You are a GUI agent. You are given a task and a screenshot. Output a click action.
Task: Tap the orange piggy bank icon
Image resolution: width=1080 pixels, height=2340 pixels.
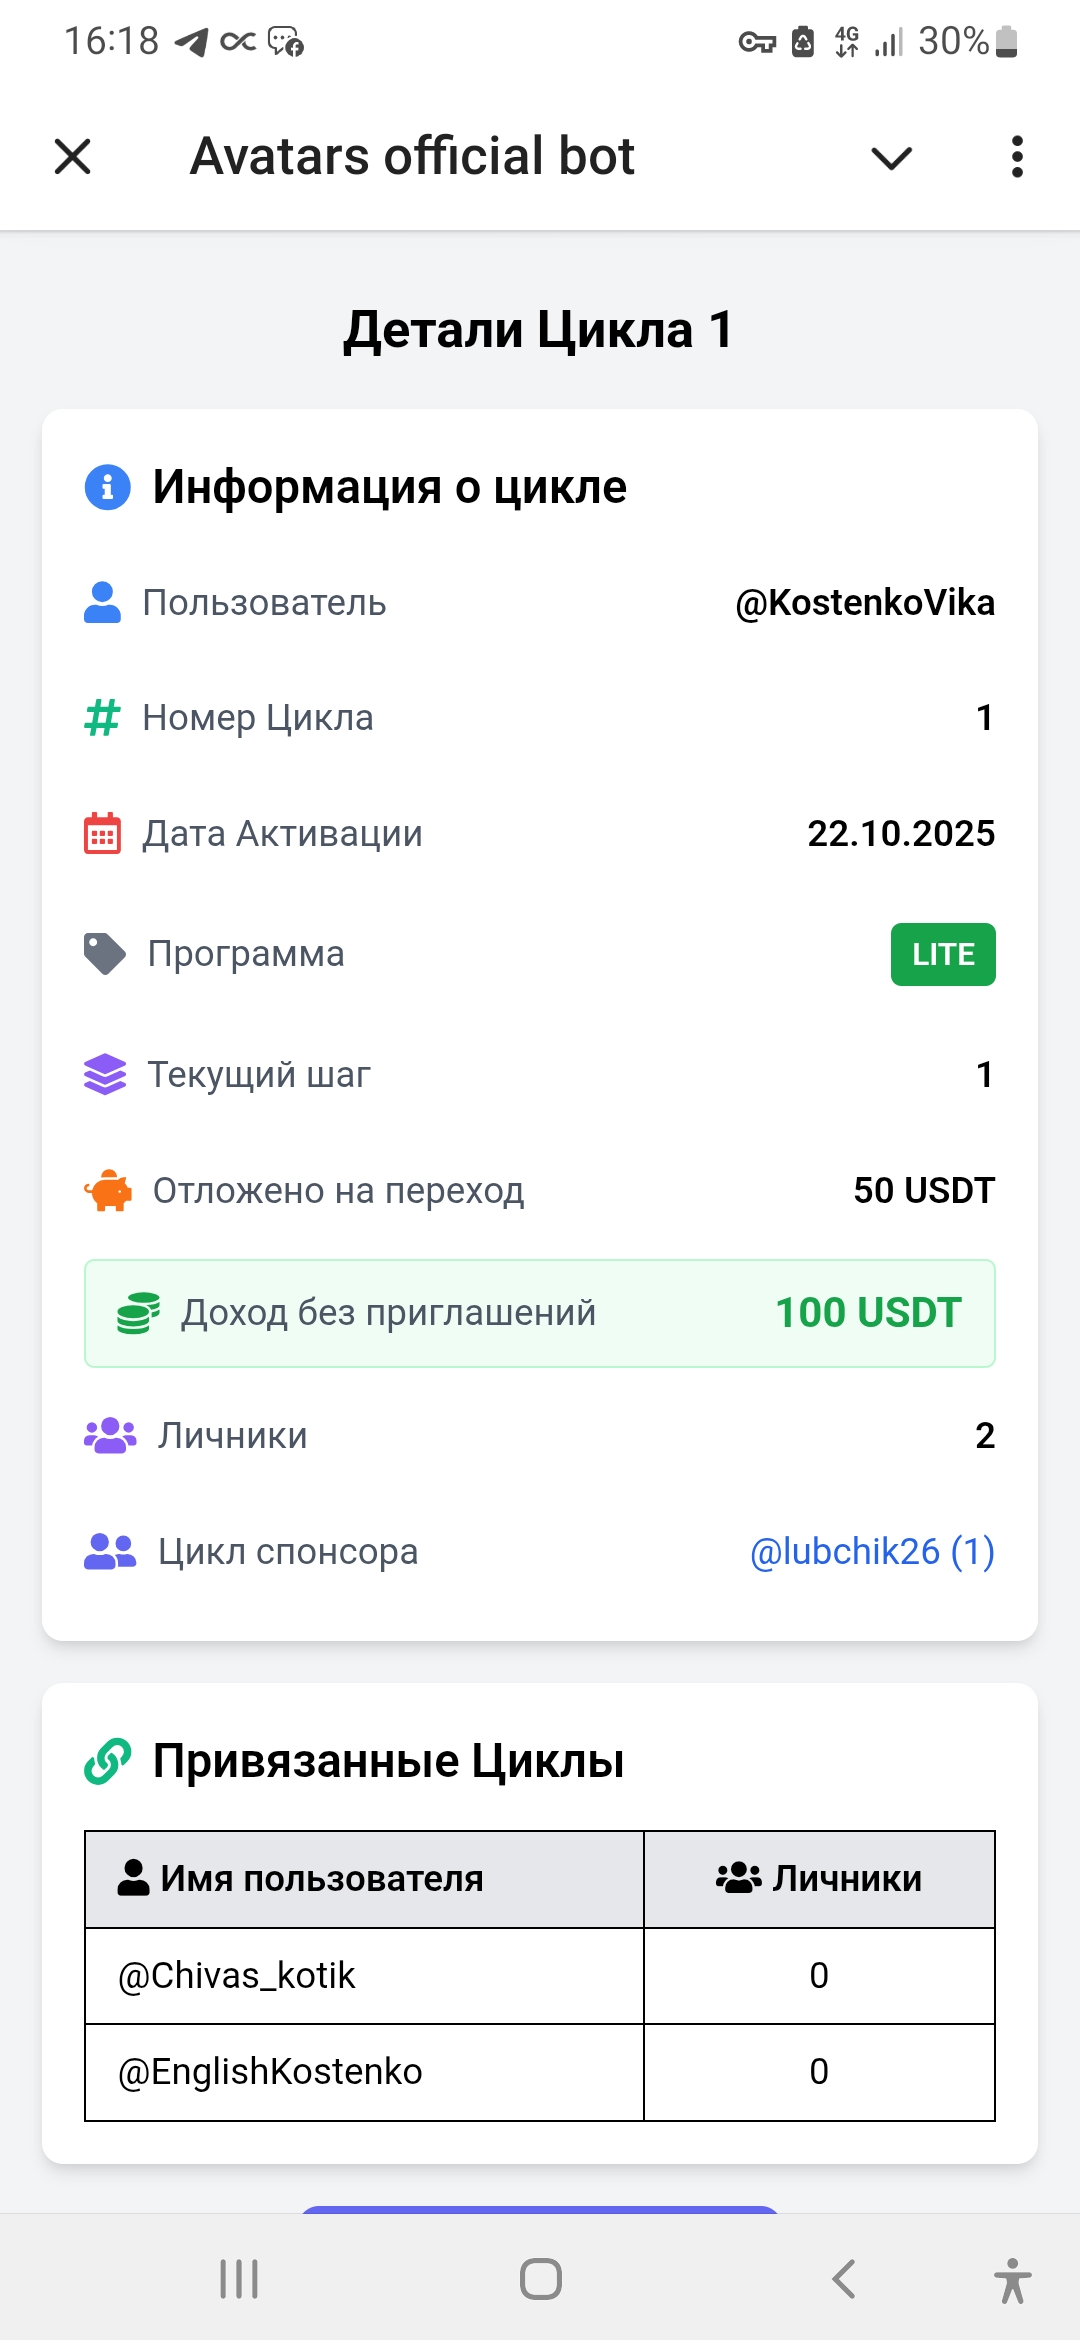pyautogui.click(x=107, y=1191)
